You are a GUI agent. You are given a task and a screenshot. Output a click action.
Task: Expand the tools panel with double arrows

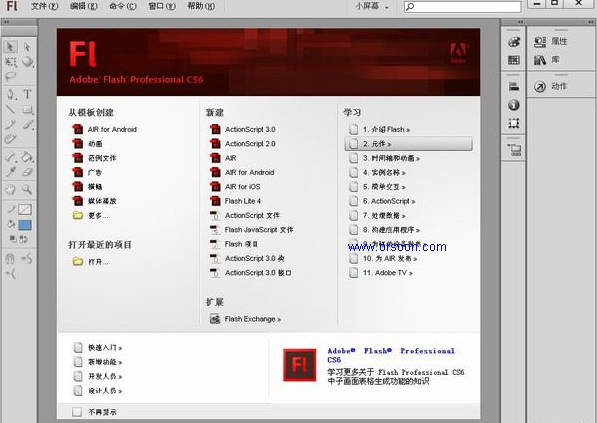(x=6, y=22)
